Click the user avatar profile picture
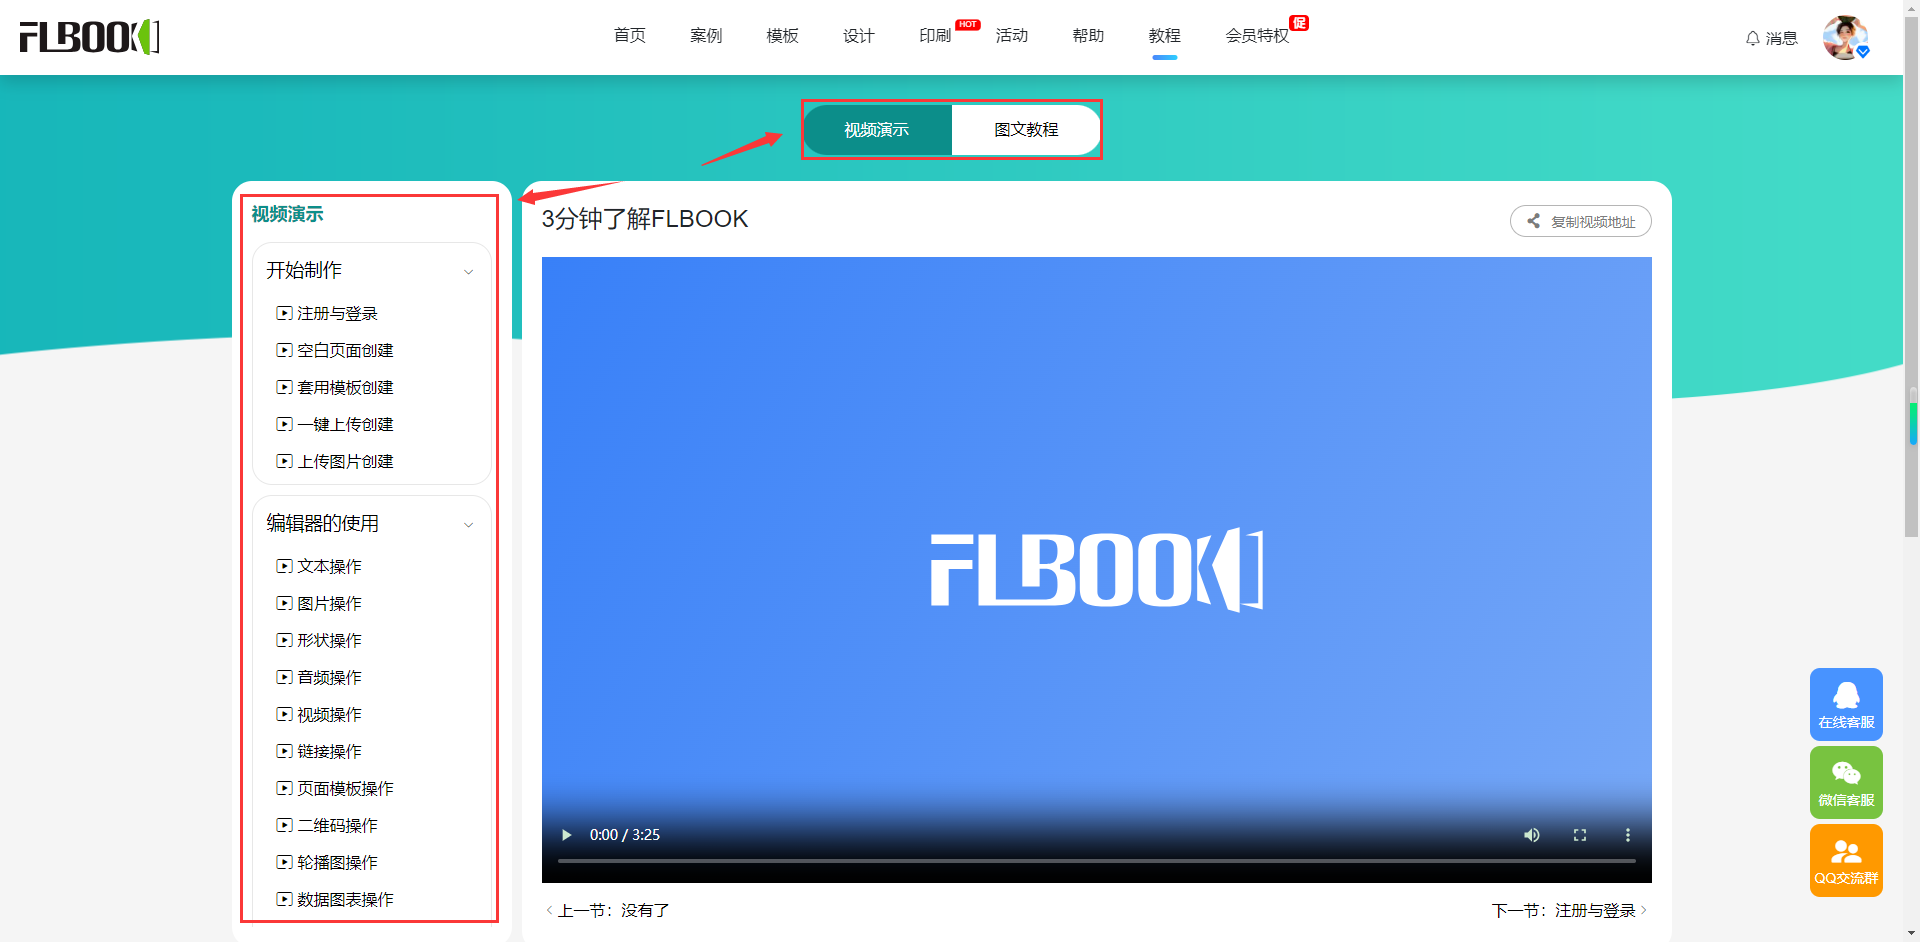 pyautogui.click(x=1845, y=37)
